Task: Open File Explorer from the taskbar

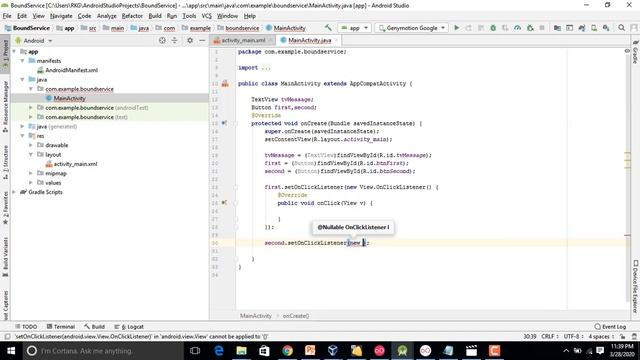Action: click(x=241, y=351)
